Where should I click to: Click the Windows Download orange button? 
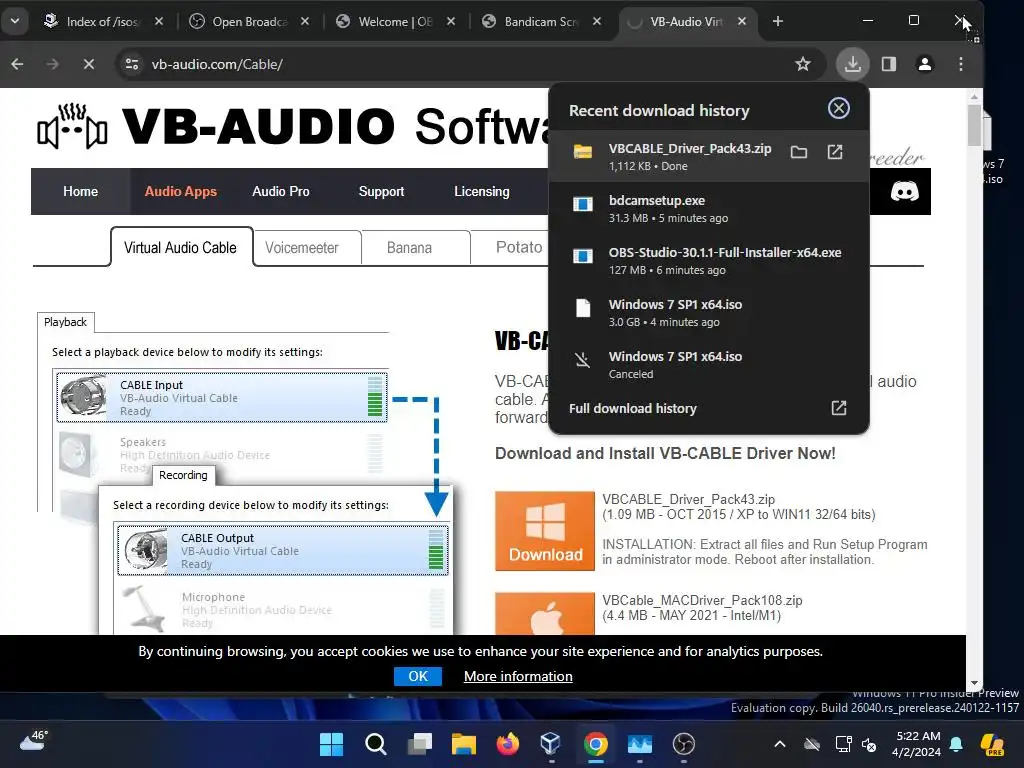coord(545,531)
